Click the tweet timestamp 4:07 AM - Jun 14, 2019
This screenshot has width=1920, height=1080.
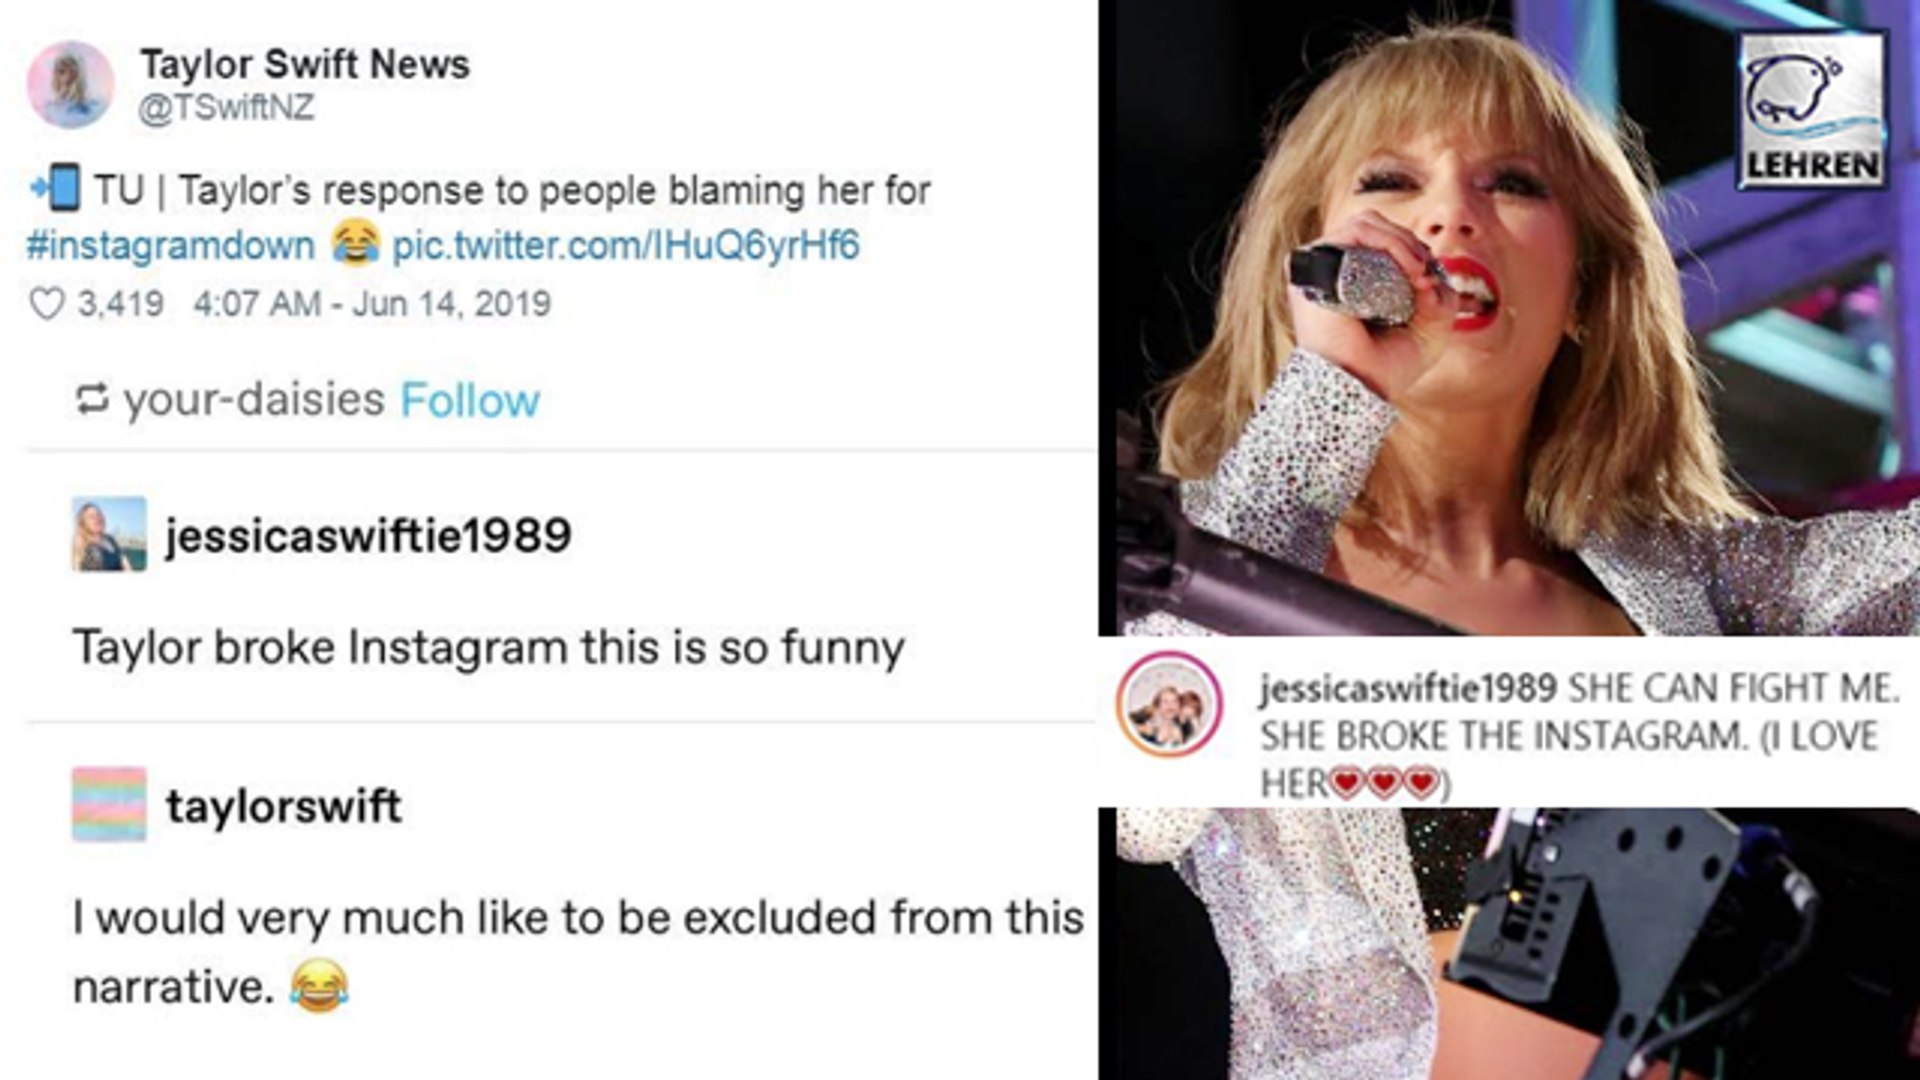372,304
